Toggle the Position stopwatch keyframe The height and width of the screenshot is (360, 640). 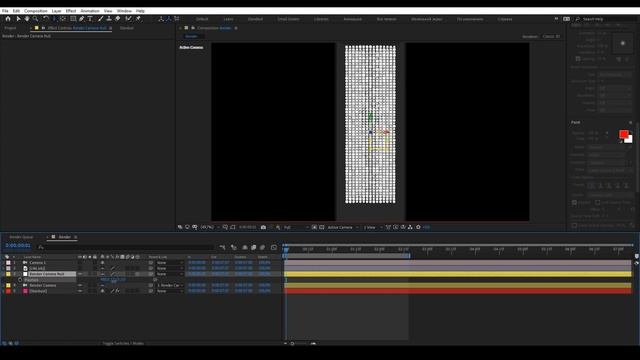(20, 280)
